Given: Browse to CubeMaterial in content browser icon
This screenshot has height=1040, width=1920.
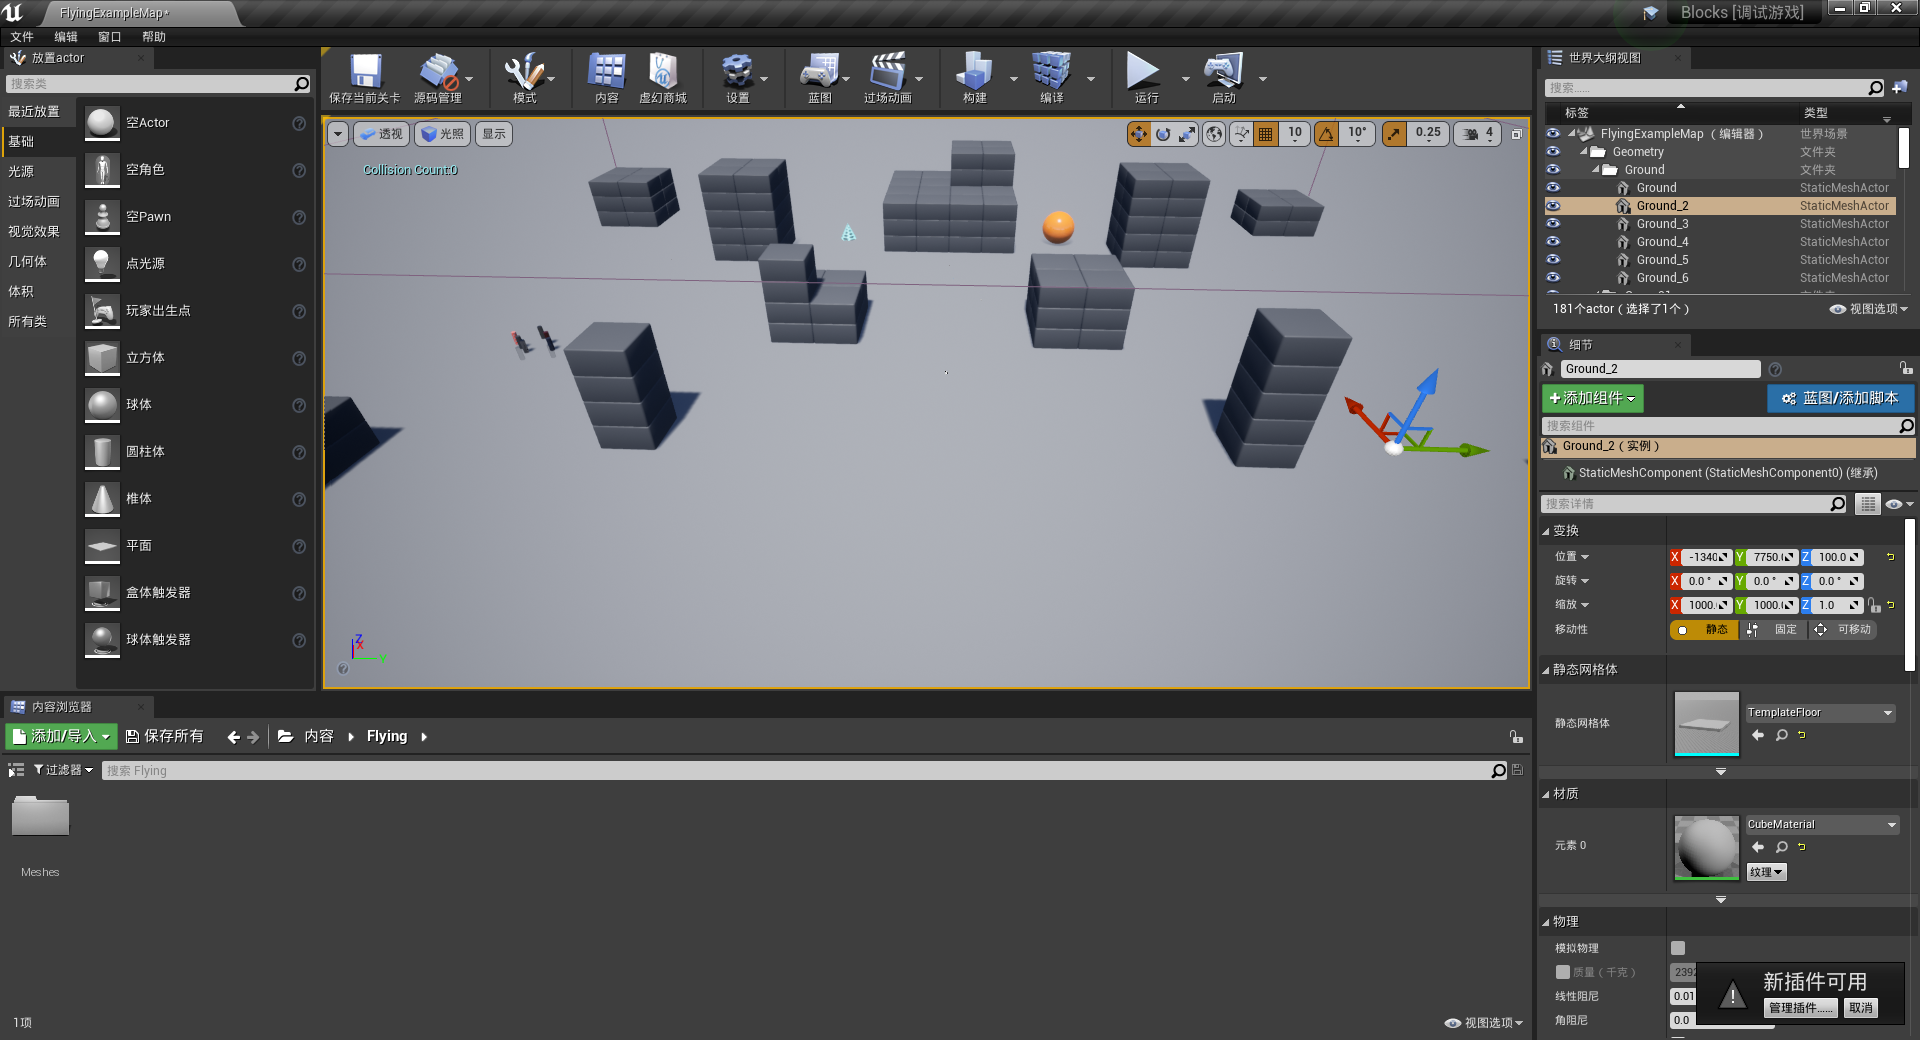Looking at the screenshot, I should click(1781, 847).
